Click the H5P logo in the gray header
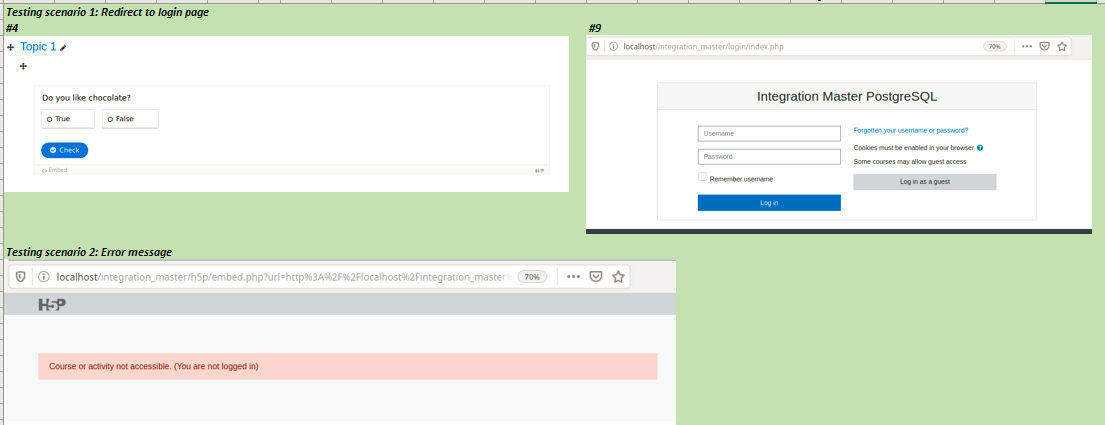This screenshot has height=425, width=1105. pos(51,304)
